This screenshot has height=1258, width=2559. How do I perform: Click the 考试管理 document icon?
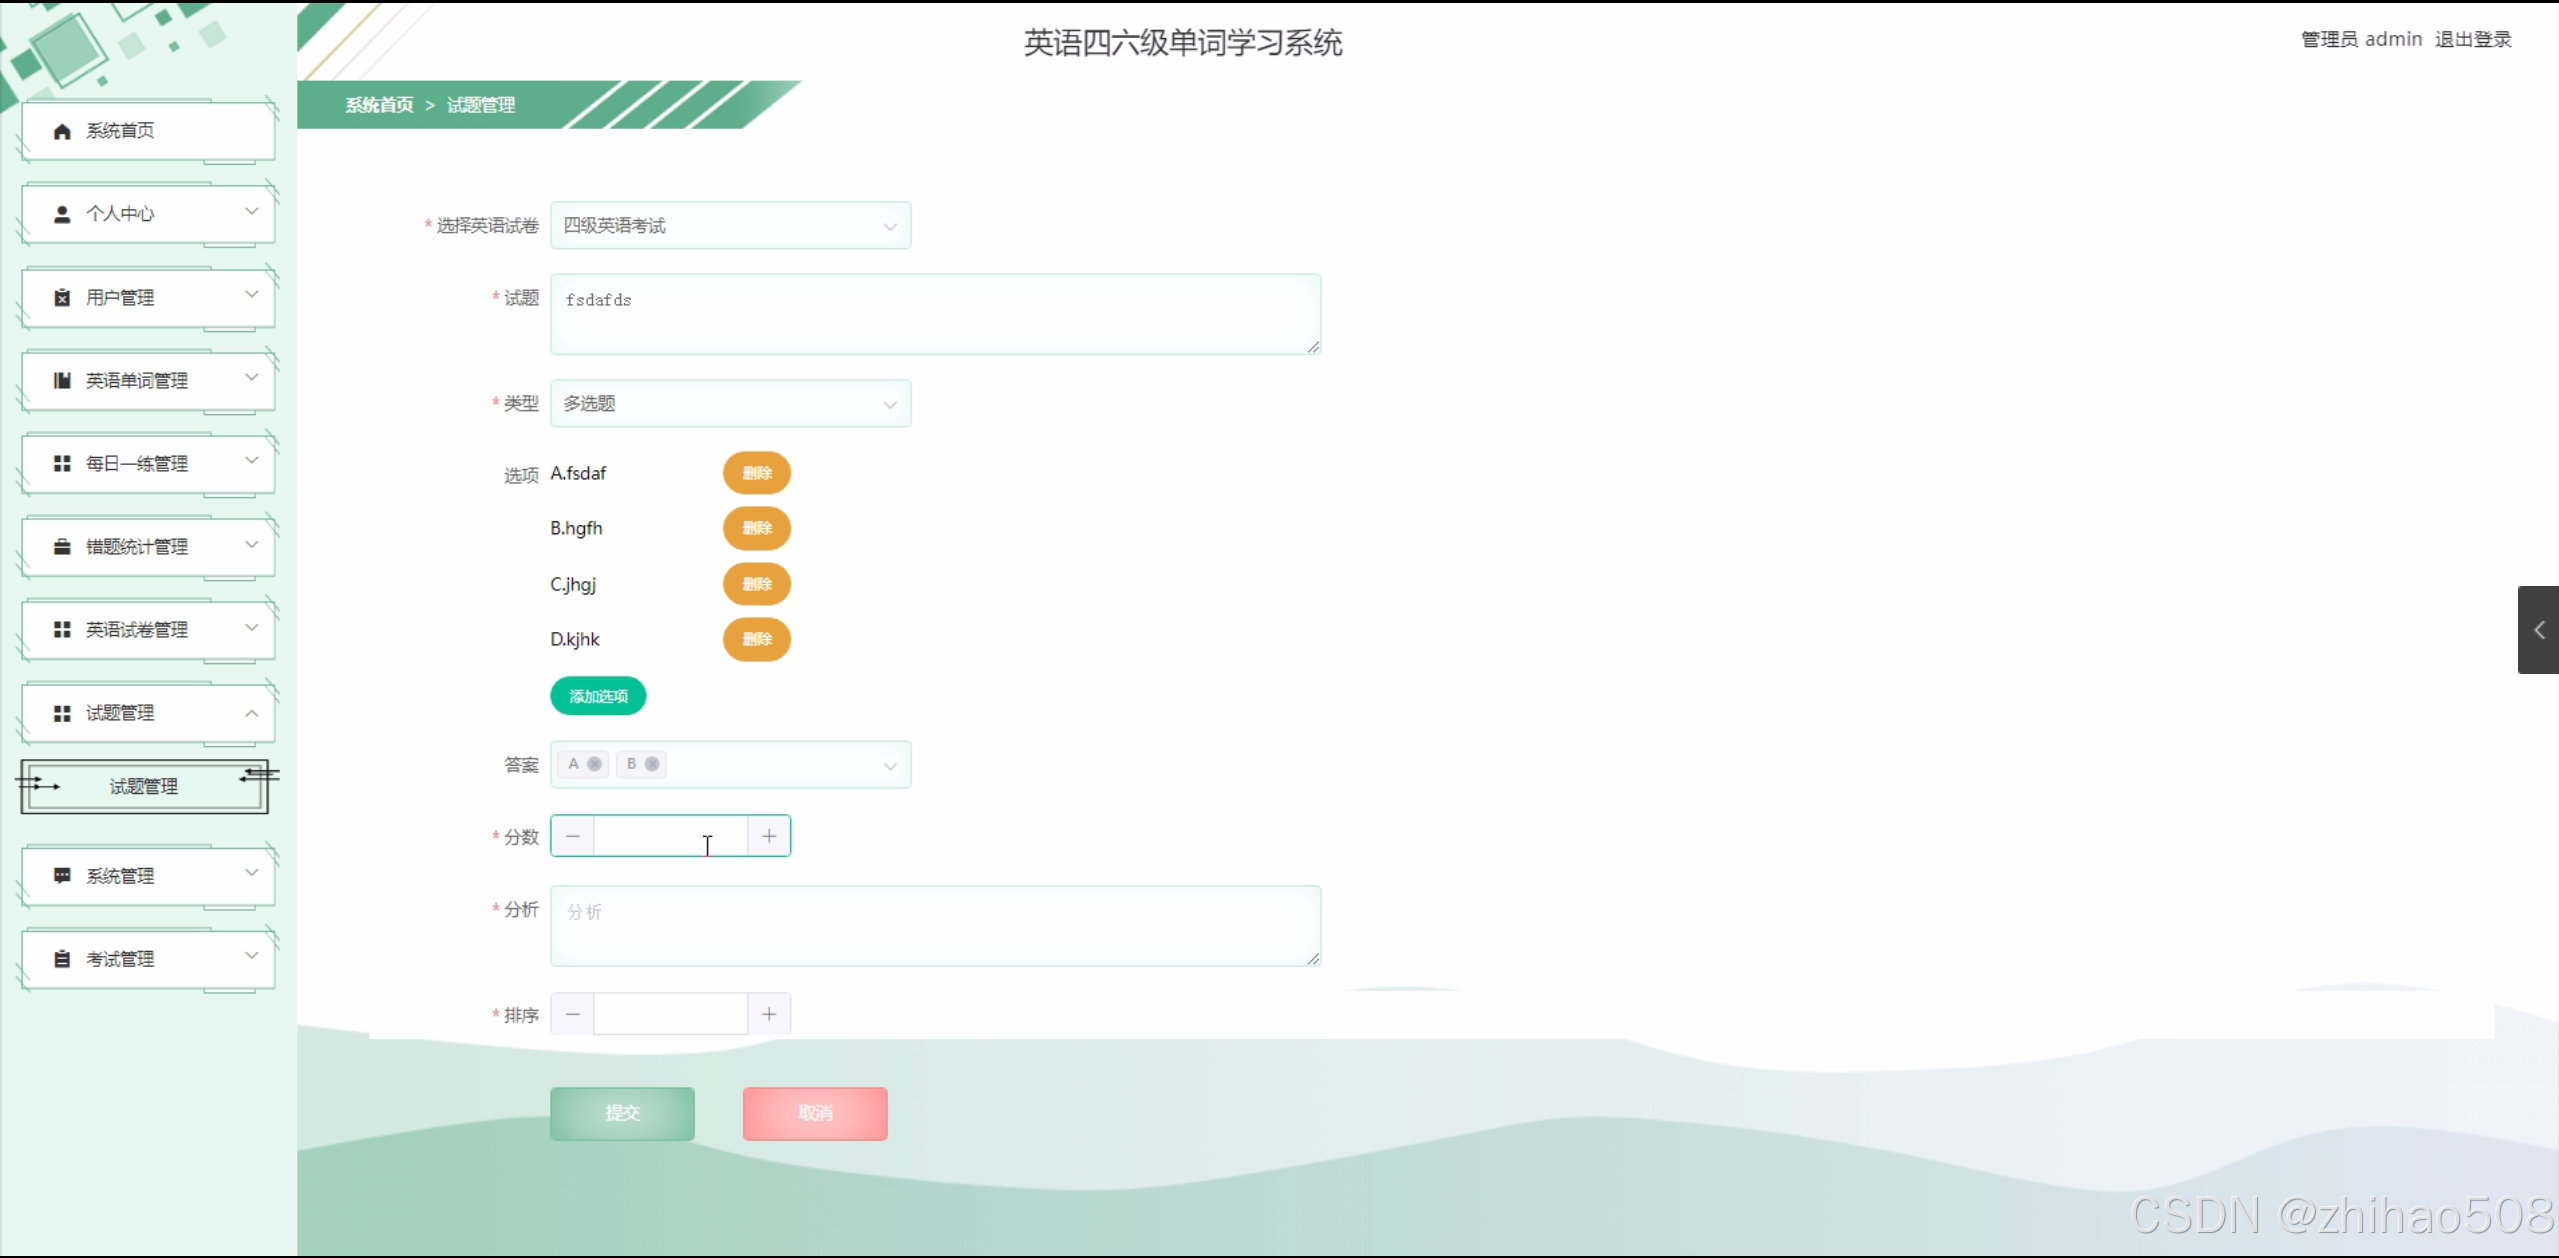tap(61, 957)
